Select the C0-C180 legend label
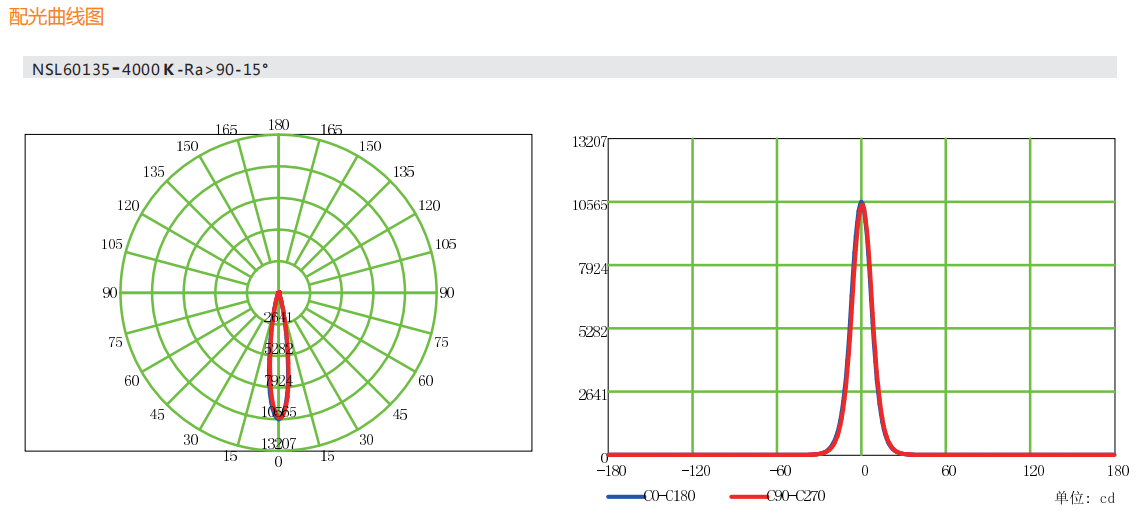This screenshot has width=1138, height=514. 670,497
